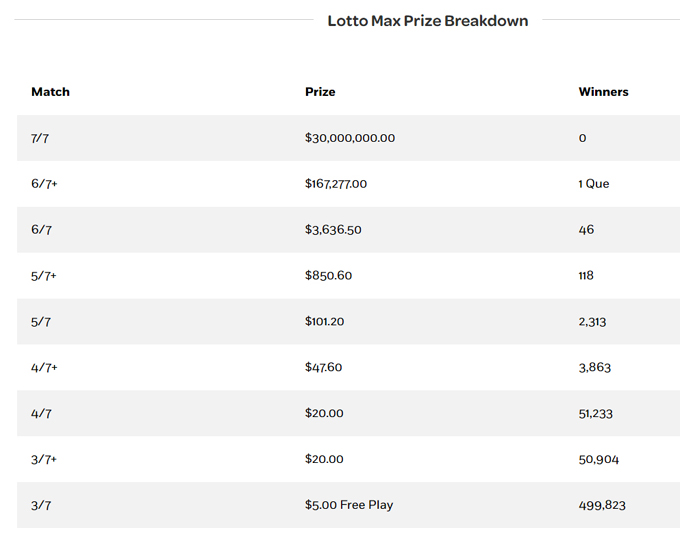Click the $30,000,000.00 jackpot prize
This screenshot has height=541, width=680.
[350, 138]
